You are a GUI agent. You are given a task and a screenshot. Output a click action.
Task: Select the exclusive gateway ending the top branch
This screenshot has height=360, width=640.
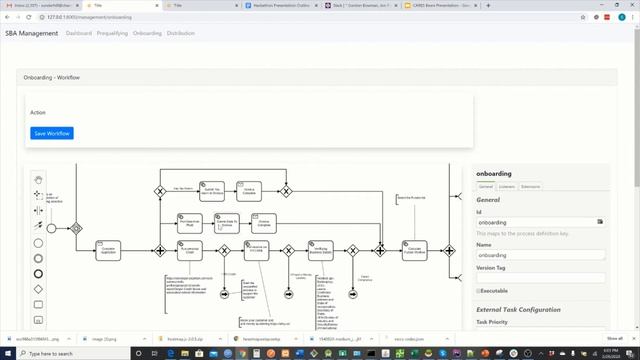click(x=286, y=191)
